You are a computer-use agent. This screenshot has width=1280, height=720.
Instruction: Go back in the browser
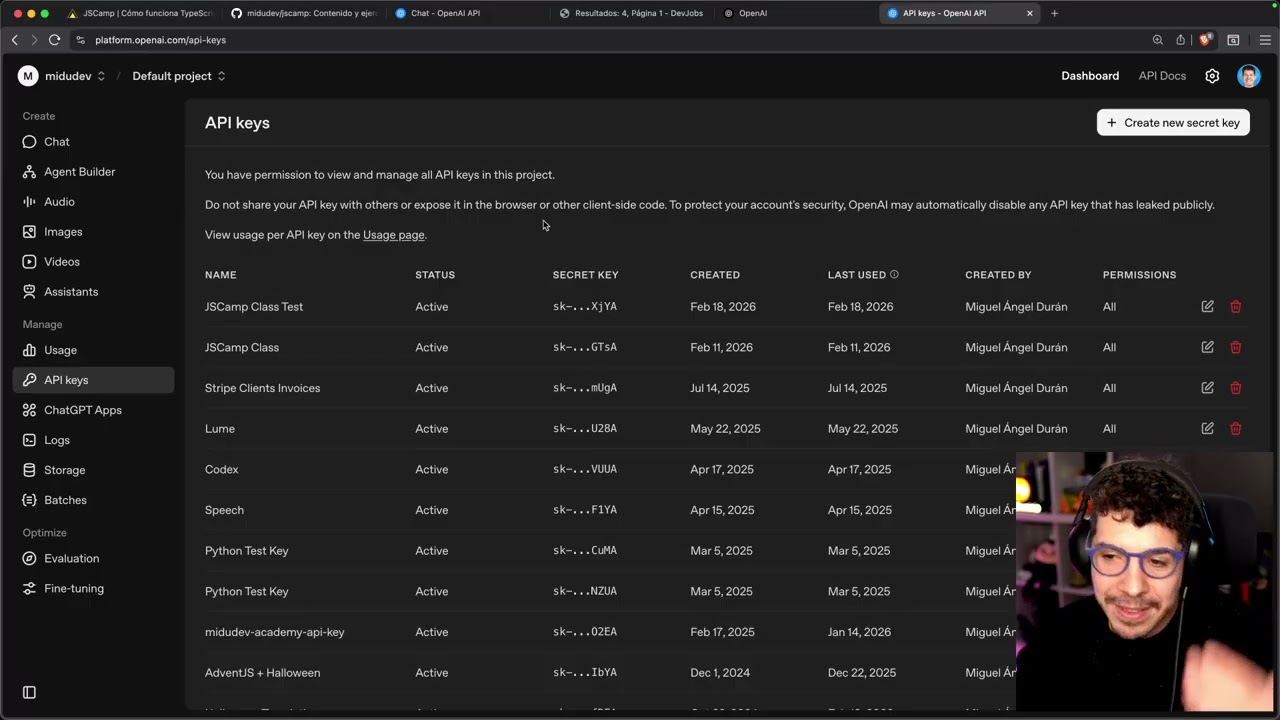(15, 40)
